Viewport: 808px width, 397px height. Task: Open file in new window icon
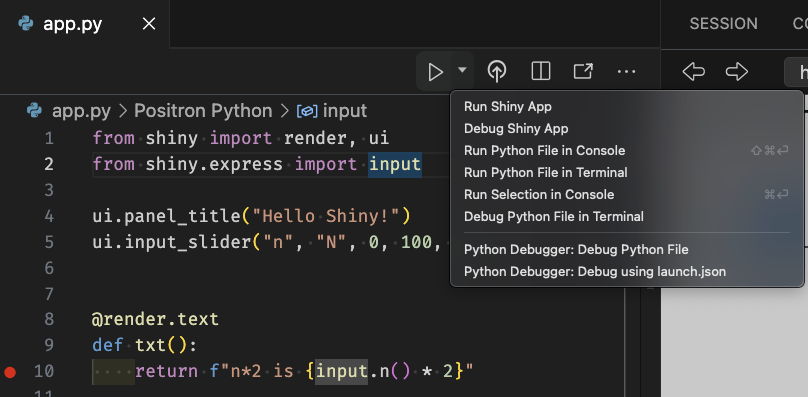tap(583, 71)
